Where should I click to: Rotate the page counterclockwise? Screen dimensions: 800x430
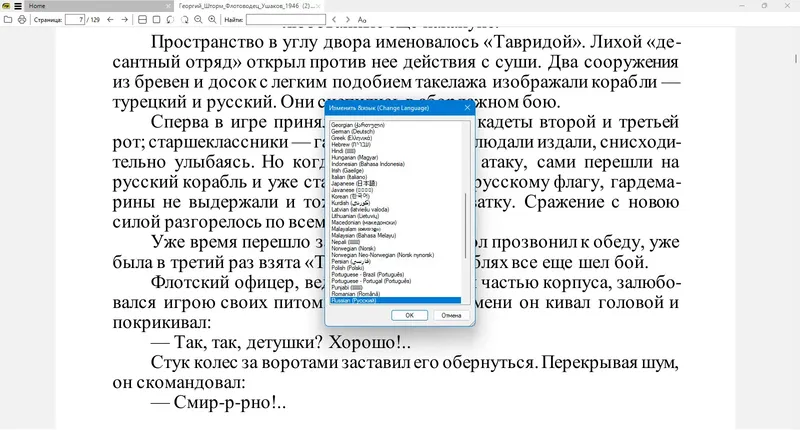click(x=170, y=19)
